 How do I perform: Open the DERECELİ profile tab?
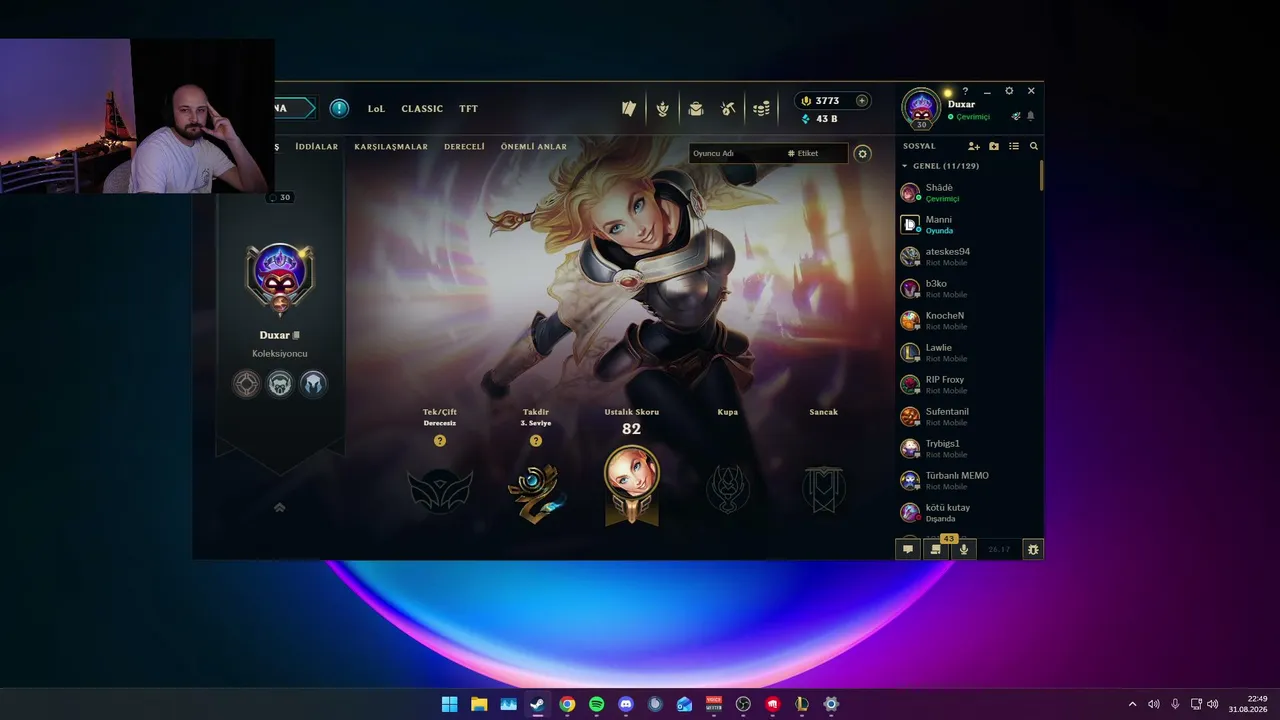465,147
